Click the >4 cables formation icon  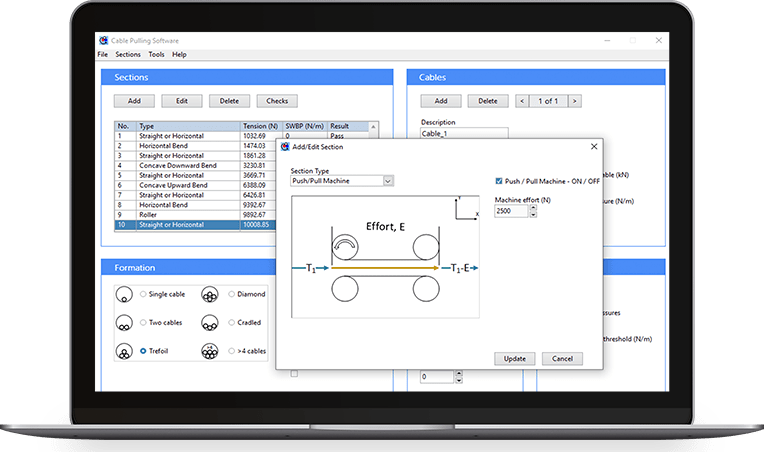coord(211,351)
